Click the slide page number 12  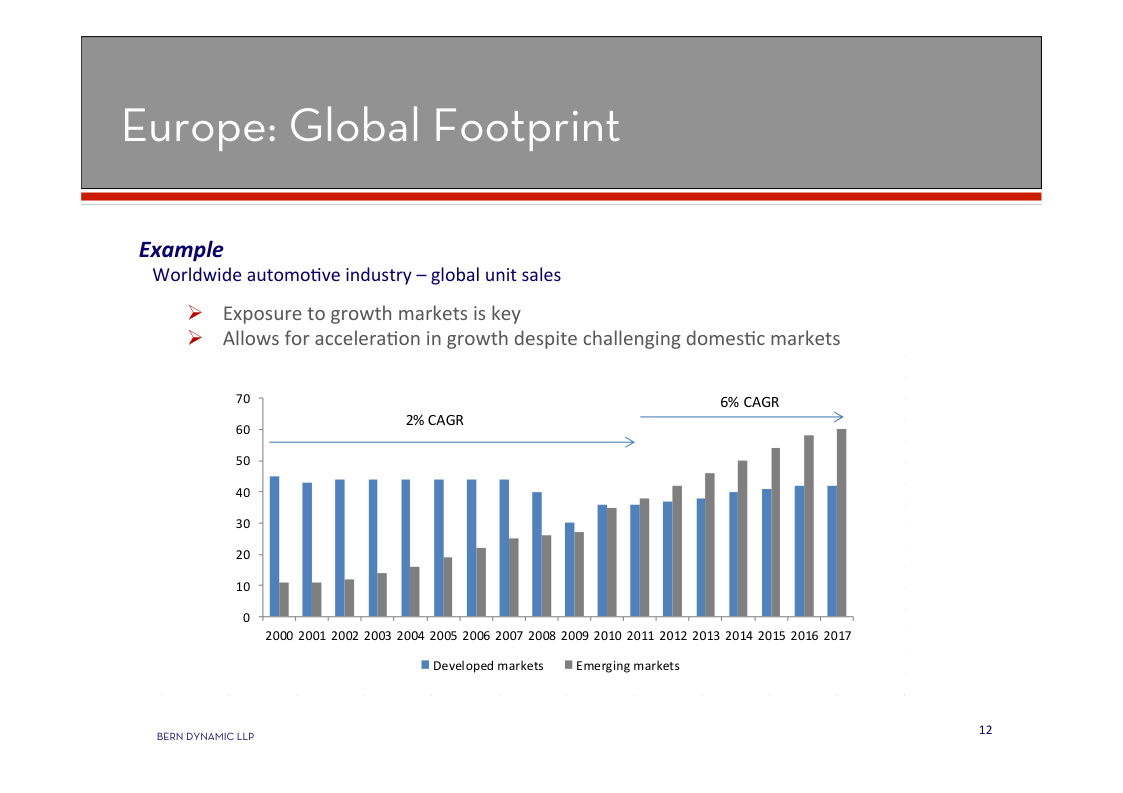[x=985, y=730]
